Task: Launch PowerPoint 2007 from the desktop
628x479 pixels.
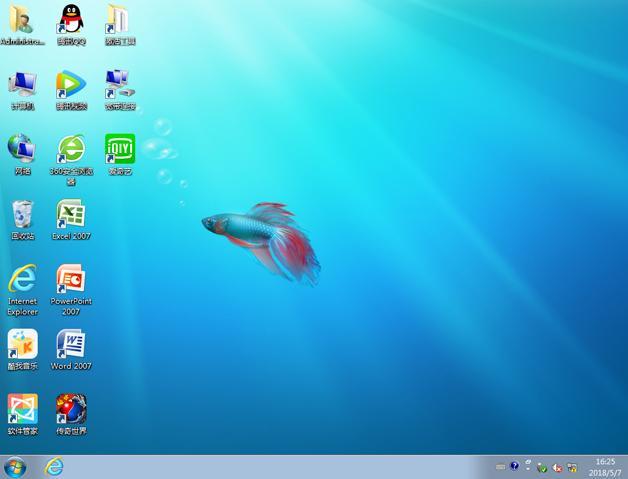Action: pyautogui.click(x=70, y=280)
